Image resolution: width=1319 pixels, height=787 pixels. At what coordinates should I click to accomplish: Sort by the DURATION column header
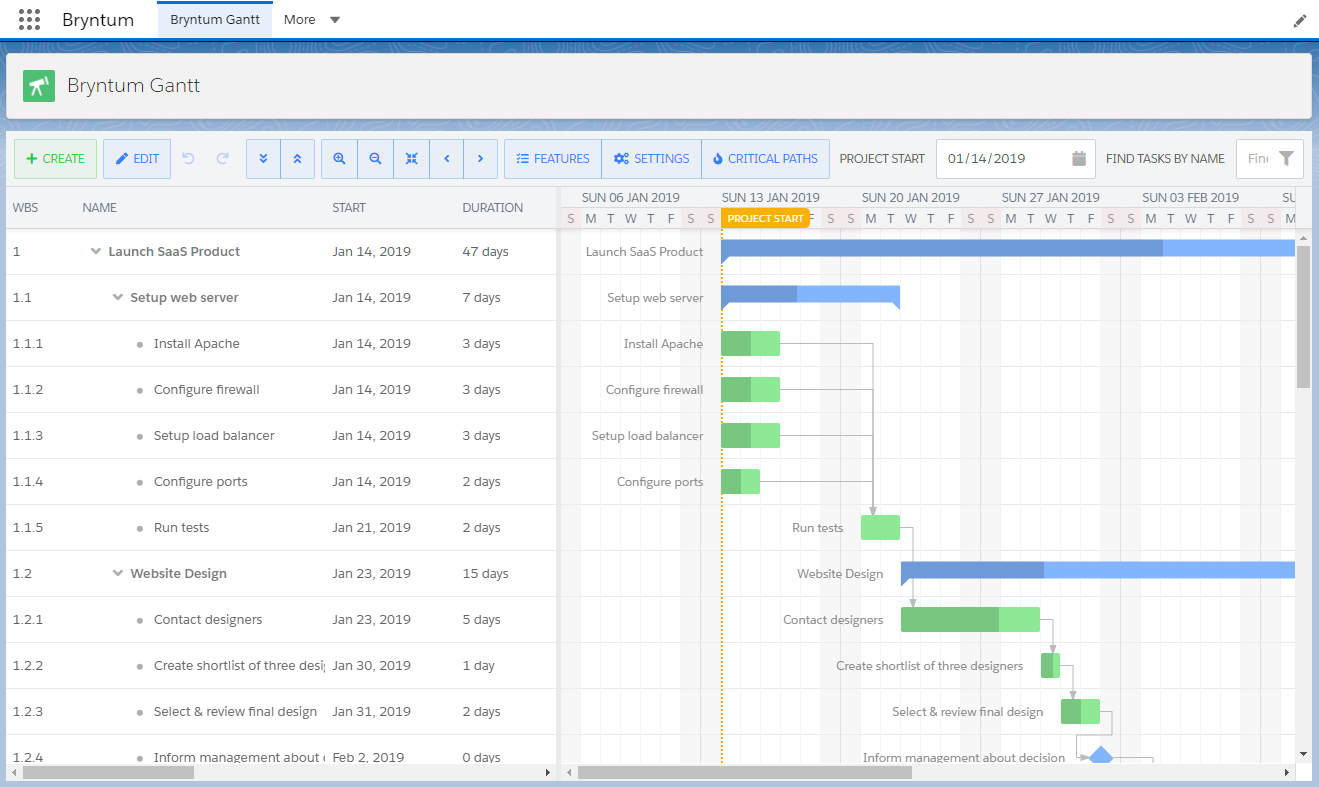click(505, 208)
